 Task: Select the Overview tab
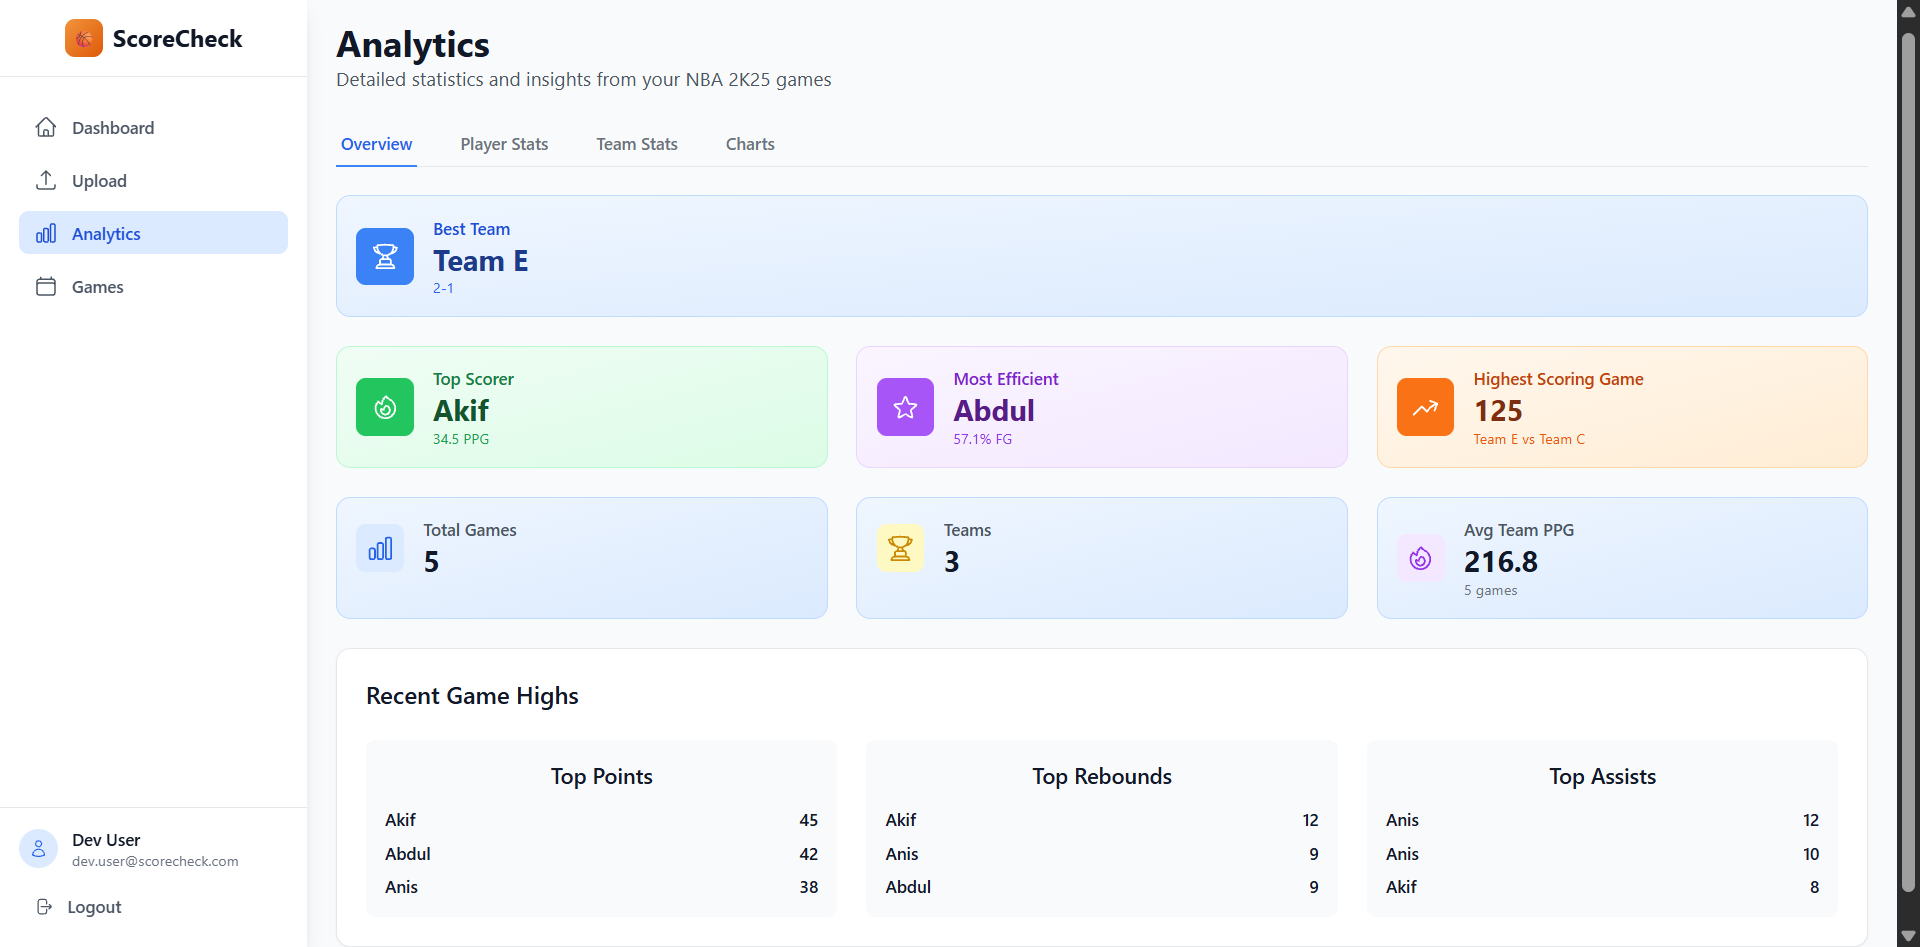[376, 144]
